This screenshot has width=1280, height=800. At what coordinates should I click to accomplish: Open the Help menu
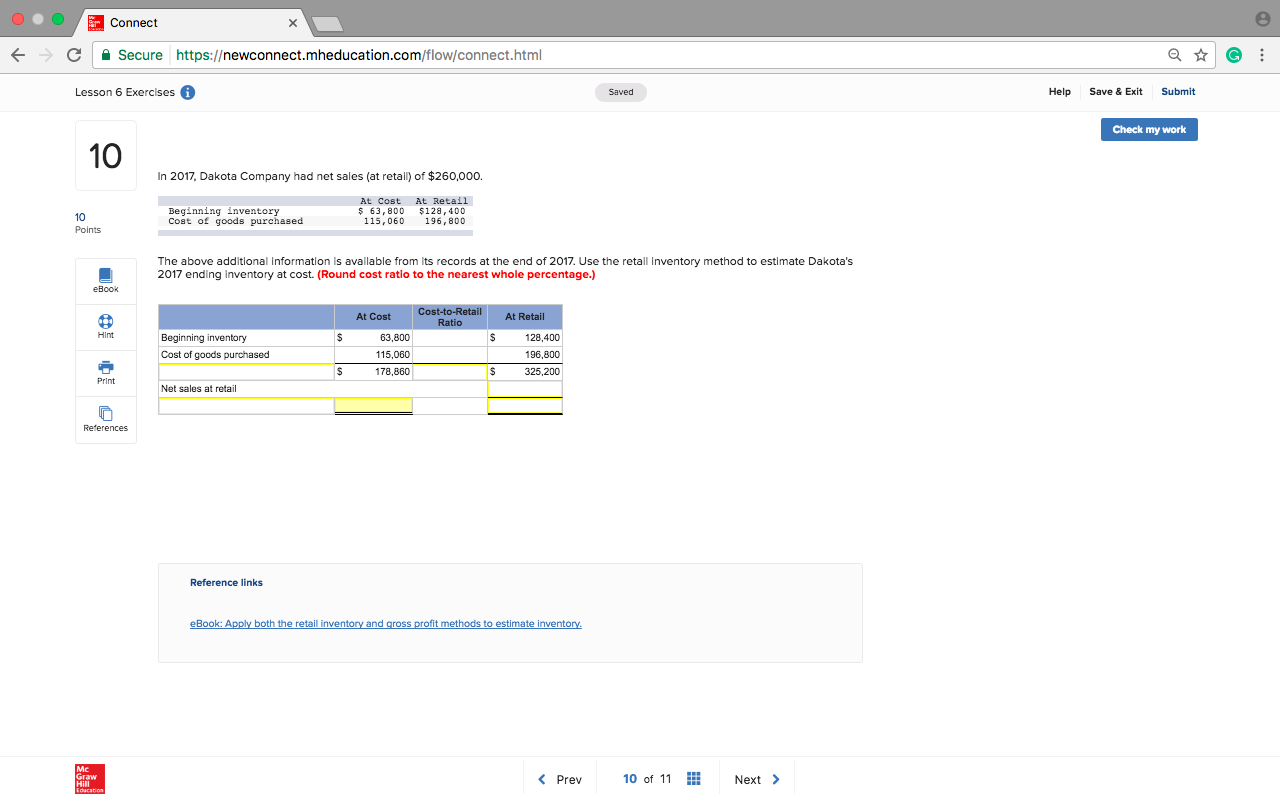tap(1059, 91)
